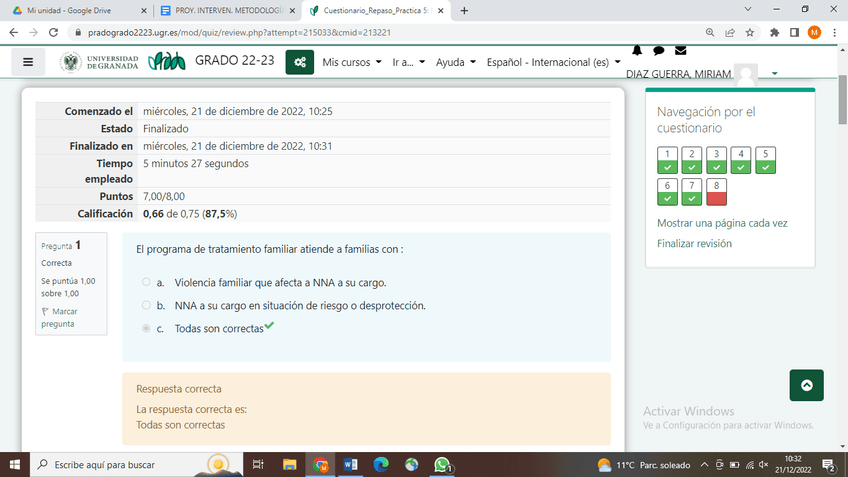Go to incorrect question 8 in navigation
The width and height of the screenshot is (848, 477).
click(716, 192)
